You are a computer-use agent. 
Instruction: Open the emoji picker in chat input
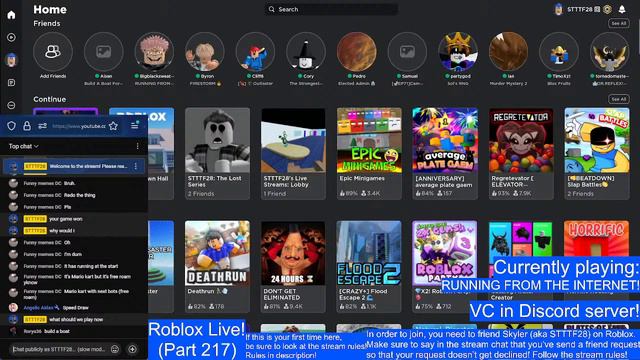[115, 349]
